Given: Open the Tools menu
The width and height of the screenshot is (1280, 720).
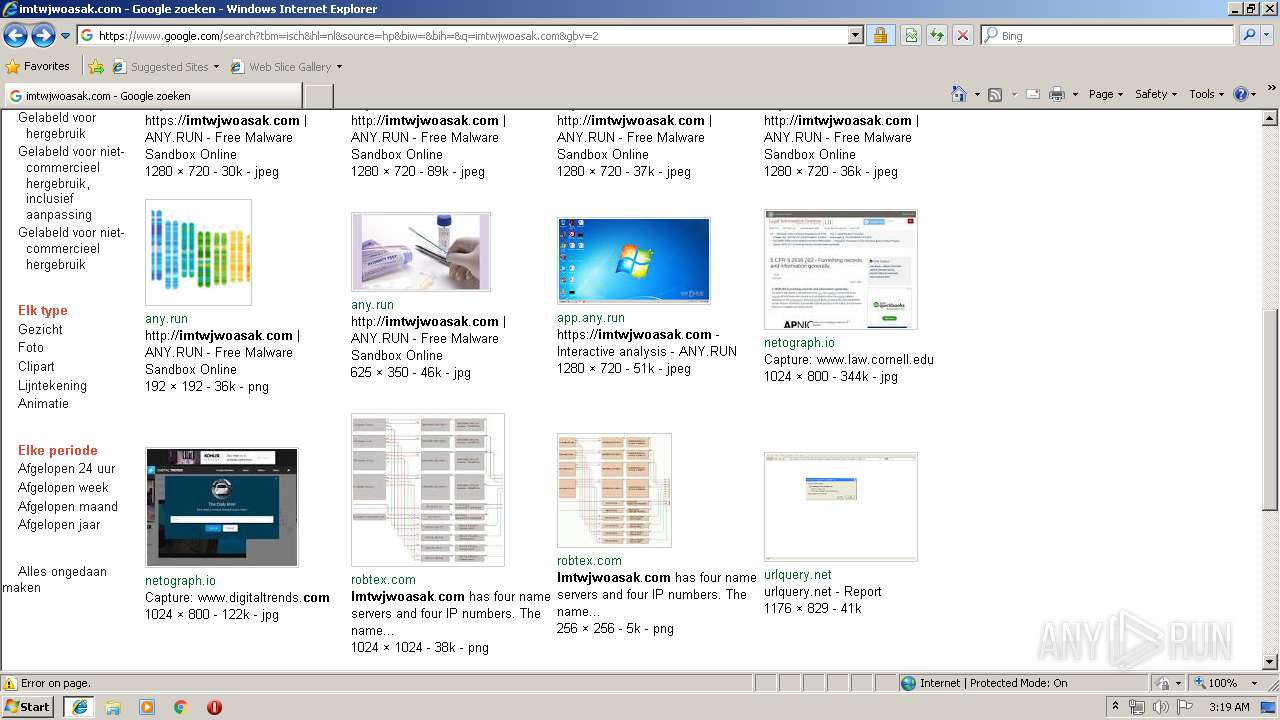Looking at the screenshot, I should coord(1207,94).
